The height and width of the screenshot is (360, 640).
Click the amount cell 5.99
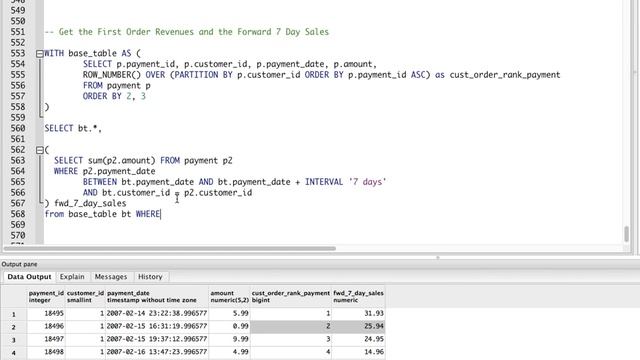click(229, 313)
